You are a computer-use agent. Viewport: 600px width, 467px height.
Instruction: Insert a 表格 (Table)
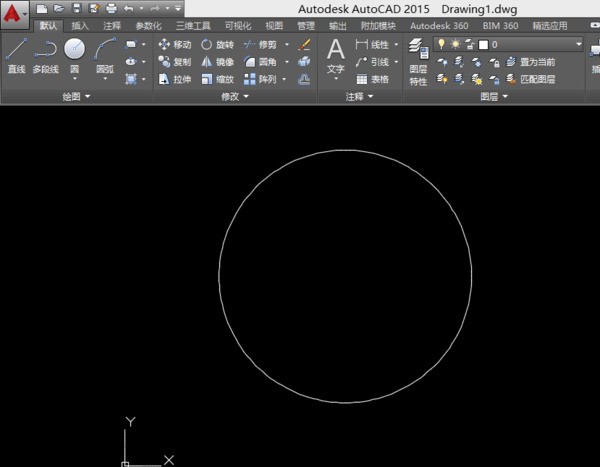[372, 79]
